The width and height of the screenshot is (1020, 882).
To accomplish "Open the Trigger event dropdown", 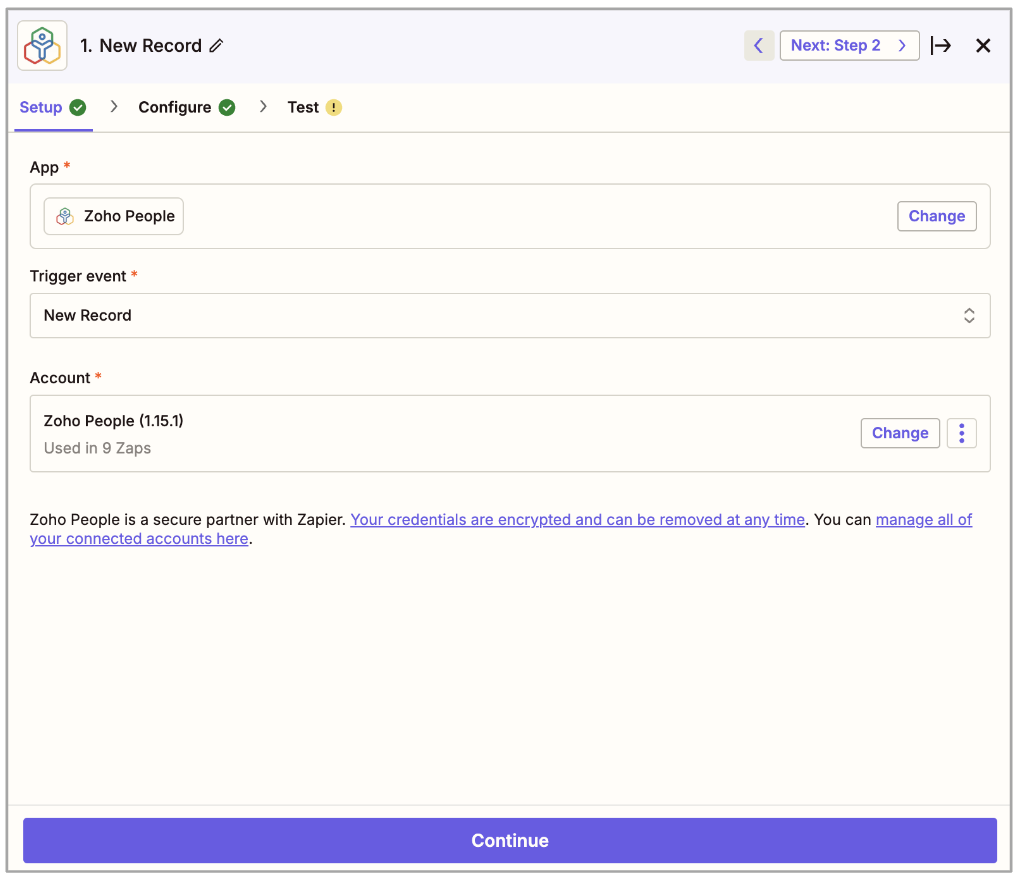I will coord(510,315).
